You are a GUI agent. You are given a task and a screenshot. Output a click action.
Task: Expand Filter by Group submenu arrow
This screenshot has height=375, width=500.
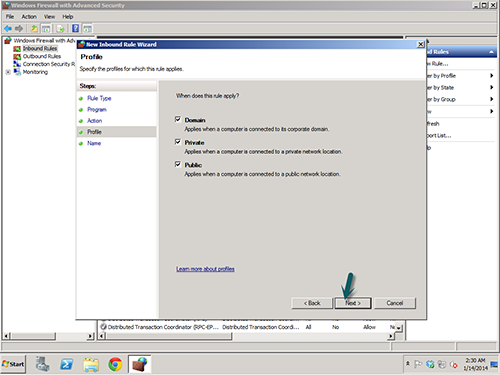pos(491,99)
